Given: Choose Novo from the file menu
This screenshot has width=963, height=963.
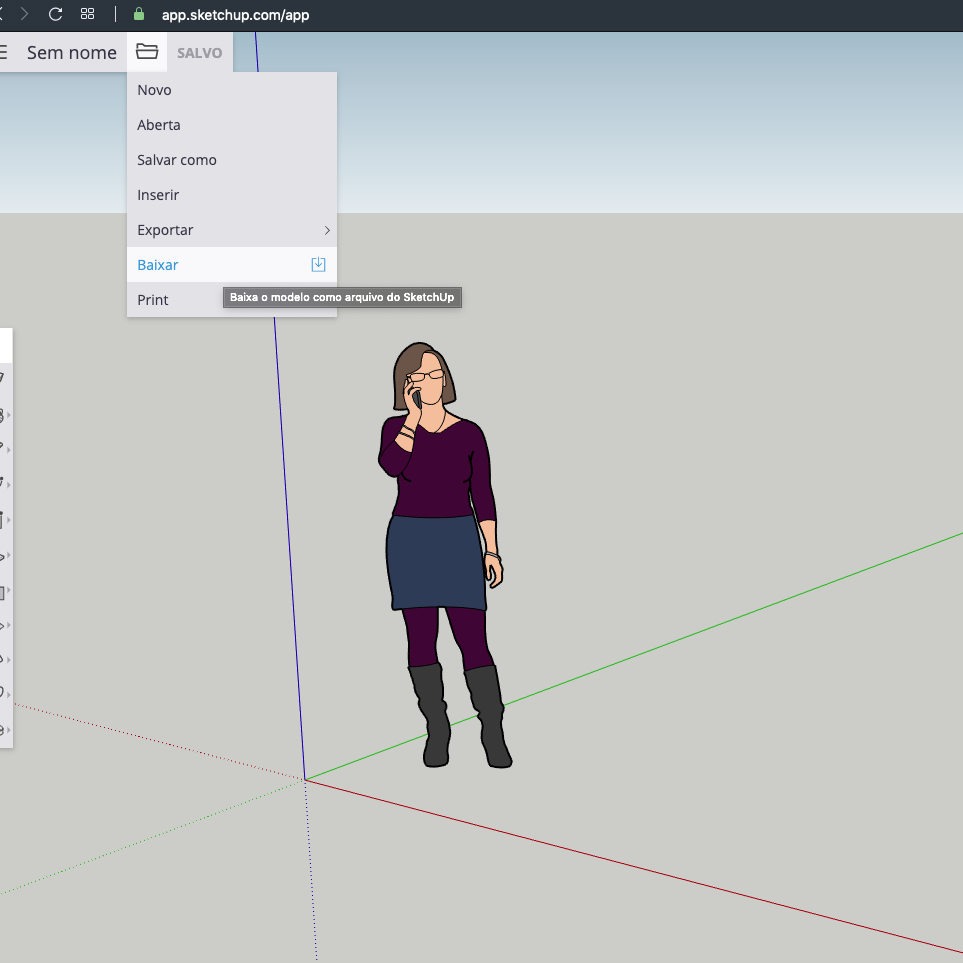Looking at the screenshot, I should (x=155, y=90).
